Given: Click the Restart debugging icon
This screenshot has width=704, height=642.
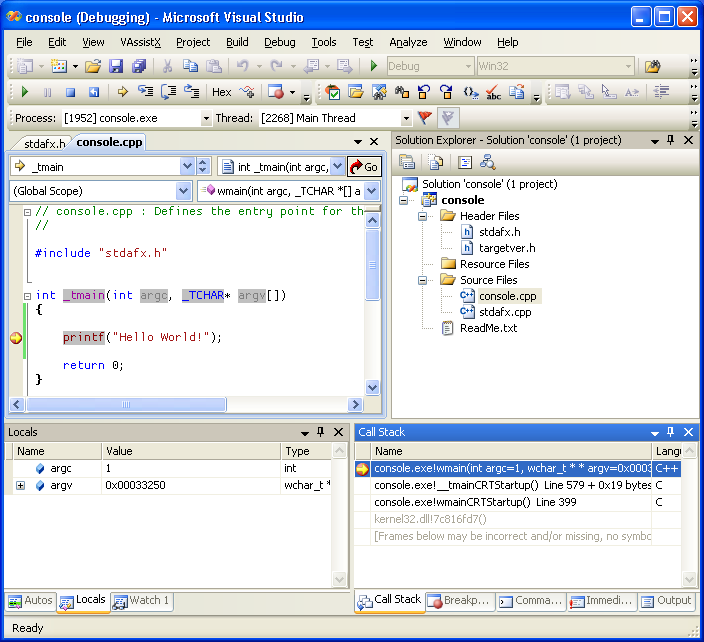Looking at the screenshot, I should (x=94, y=92).
